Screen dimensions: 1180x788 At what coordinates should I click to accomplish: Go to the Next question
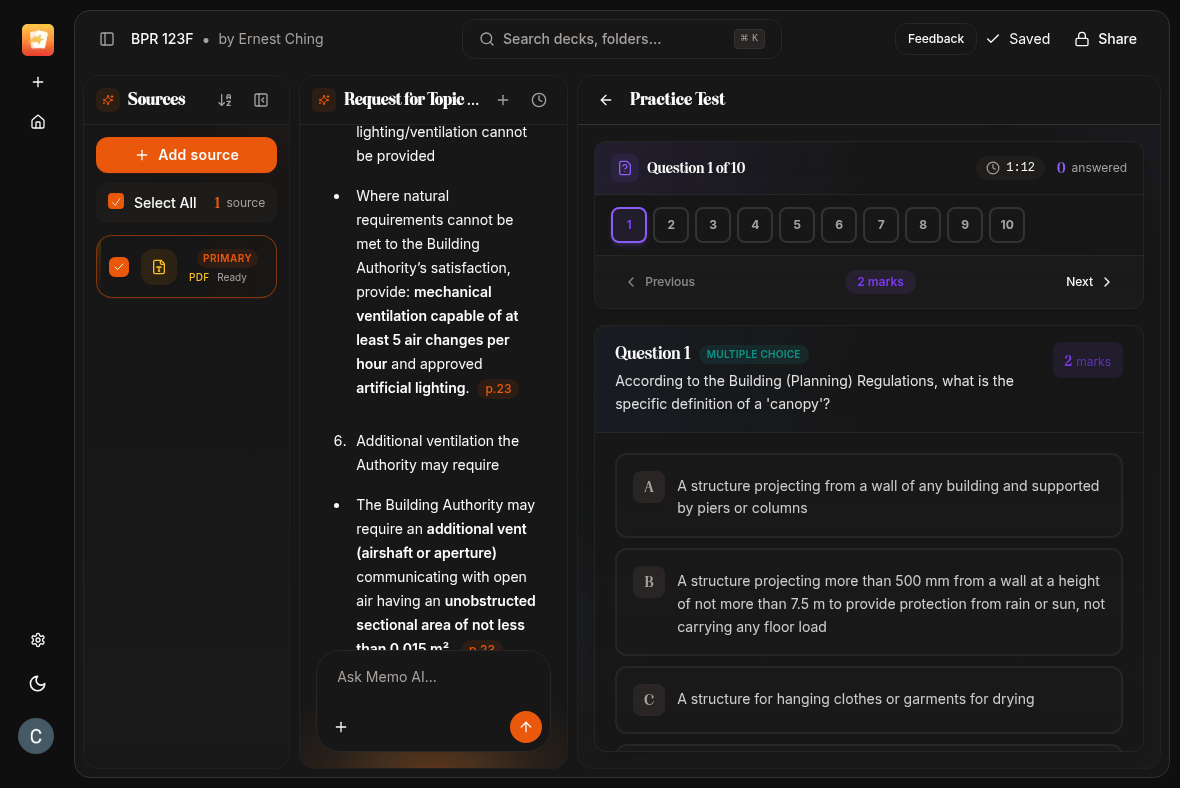pos(1088,282)
